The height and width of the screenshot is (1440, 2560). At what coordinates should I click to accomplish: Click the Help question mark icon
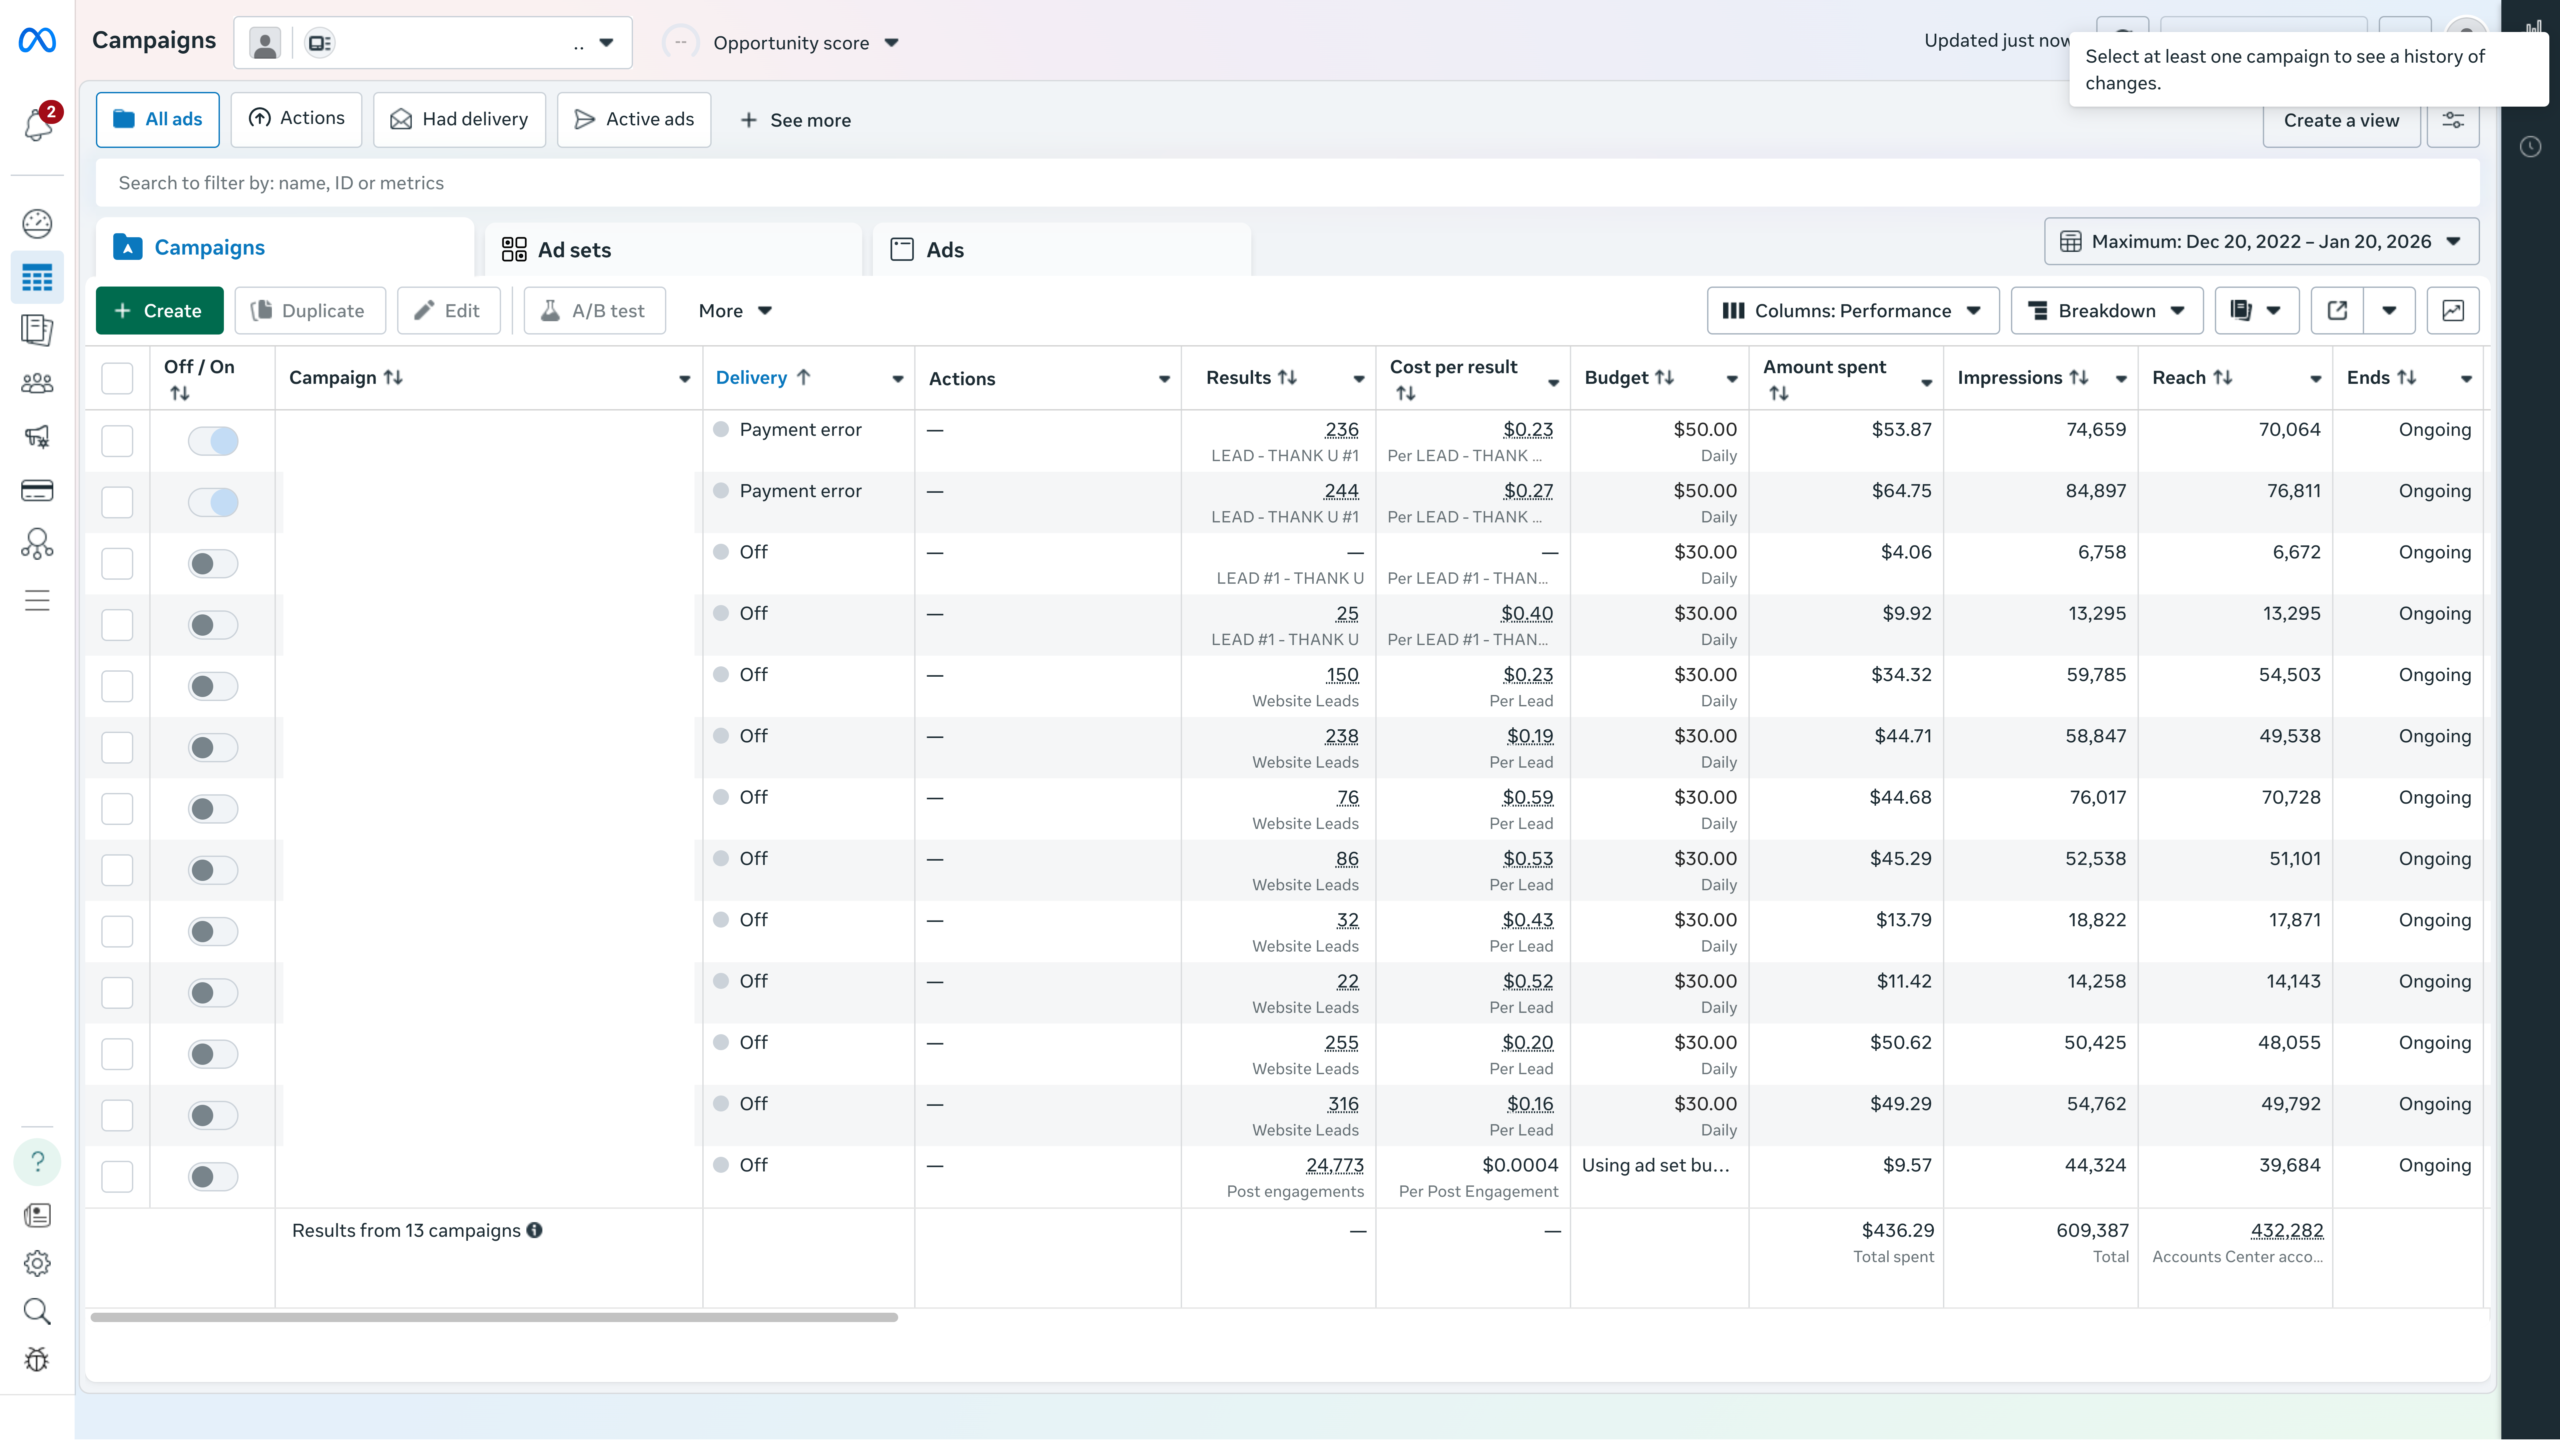(37, 1162)
